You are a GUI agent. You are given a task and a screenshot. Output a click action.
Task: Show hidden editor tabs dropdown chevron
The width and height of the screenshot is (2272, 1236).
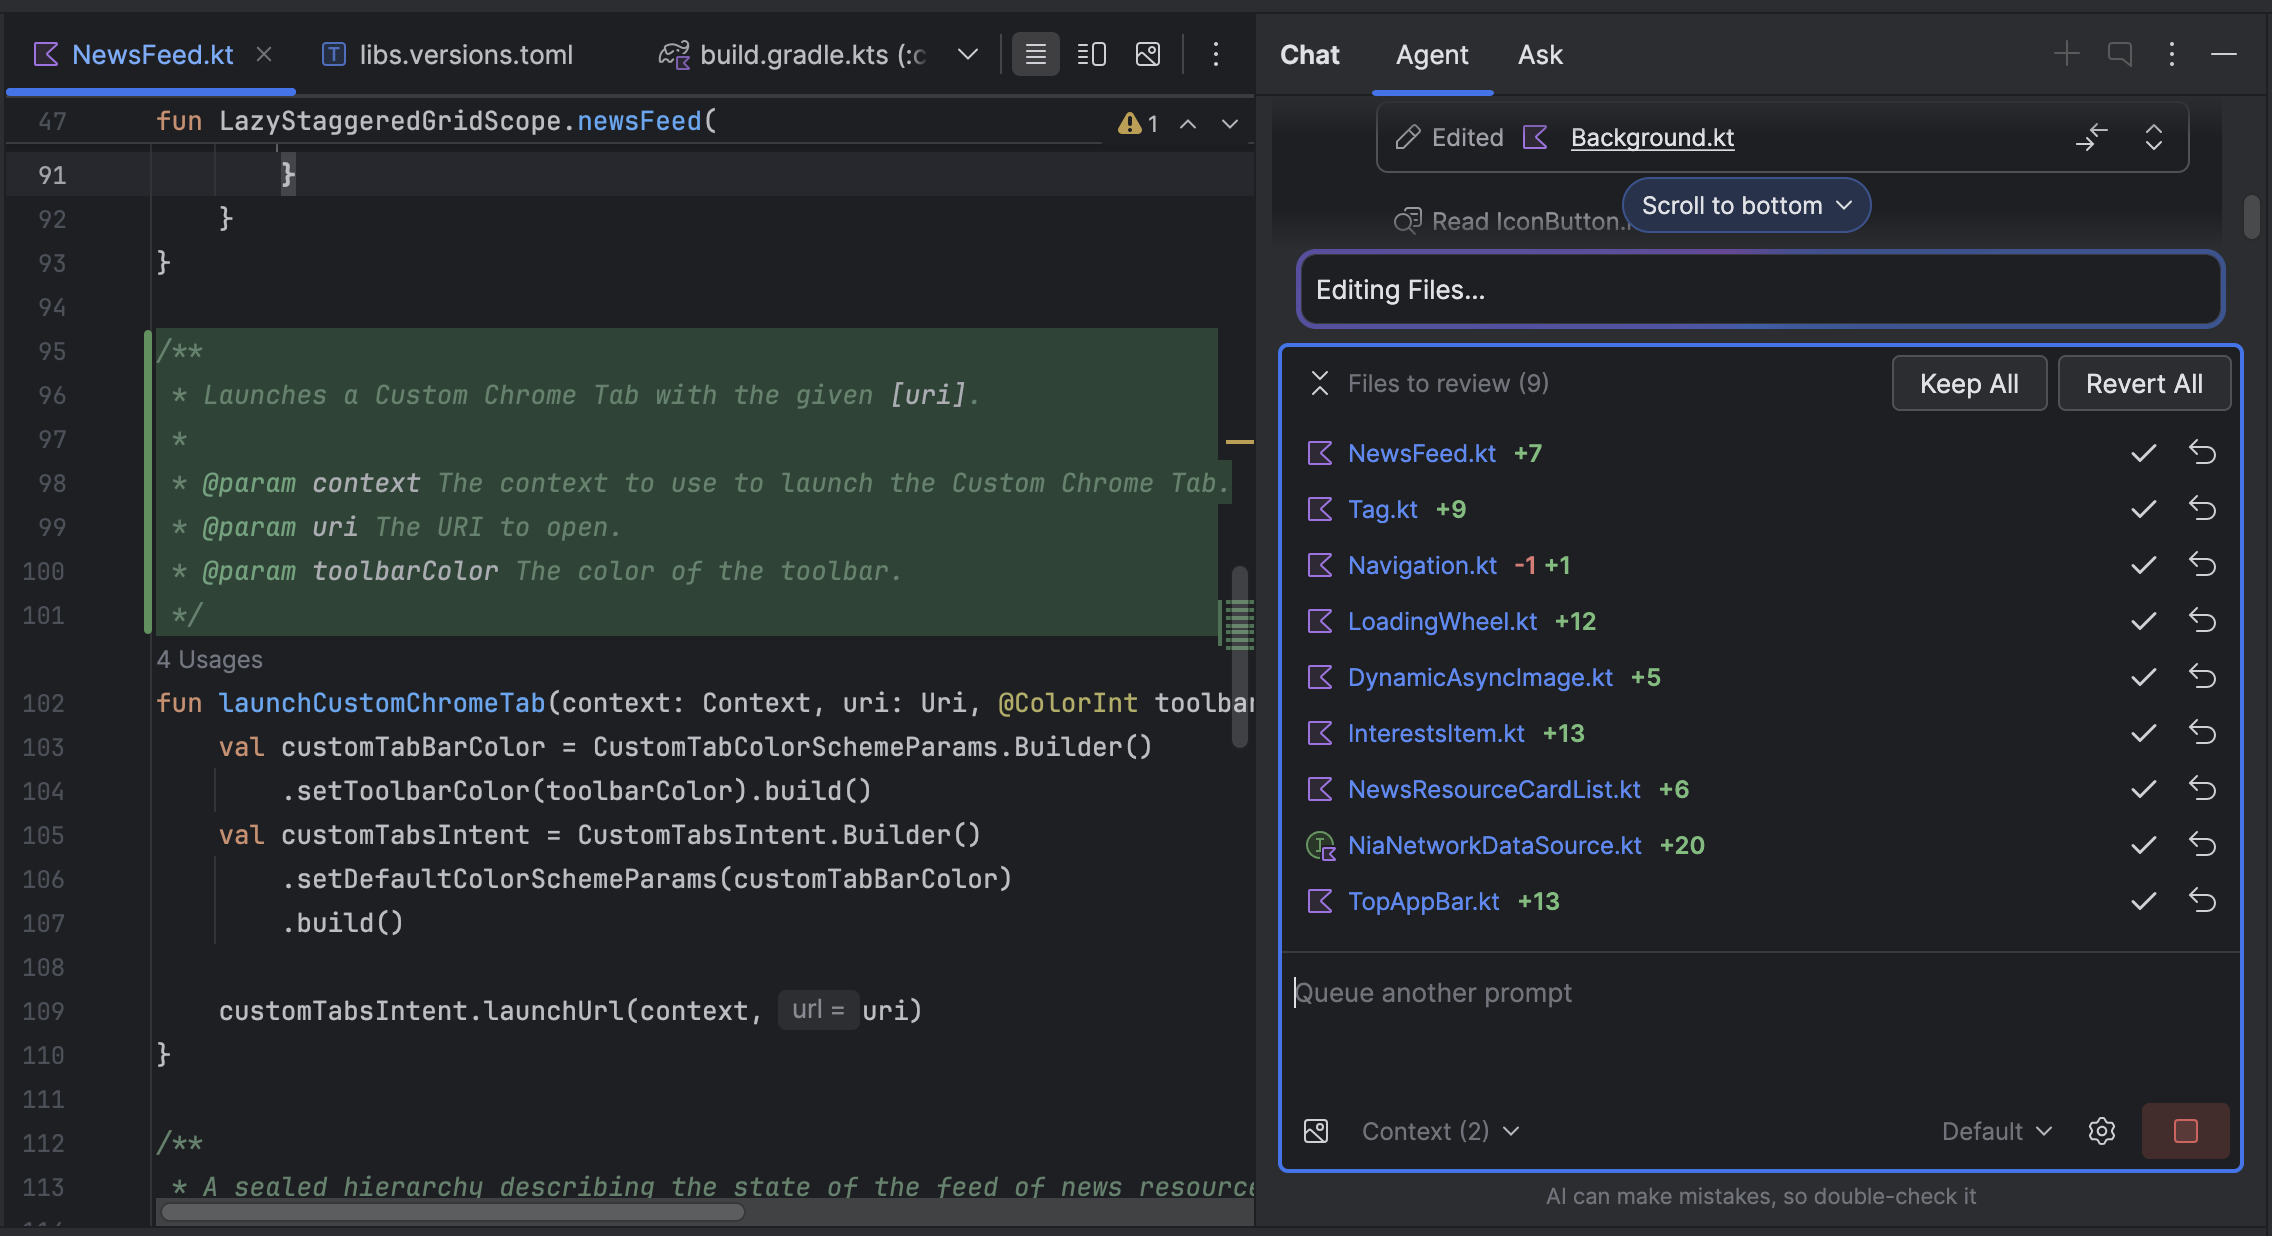[967, 54]
